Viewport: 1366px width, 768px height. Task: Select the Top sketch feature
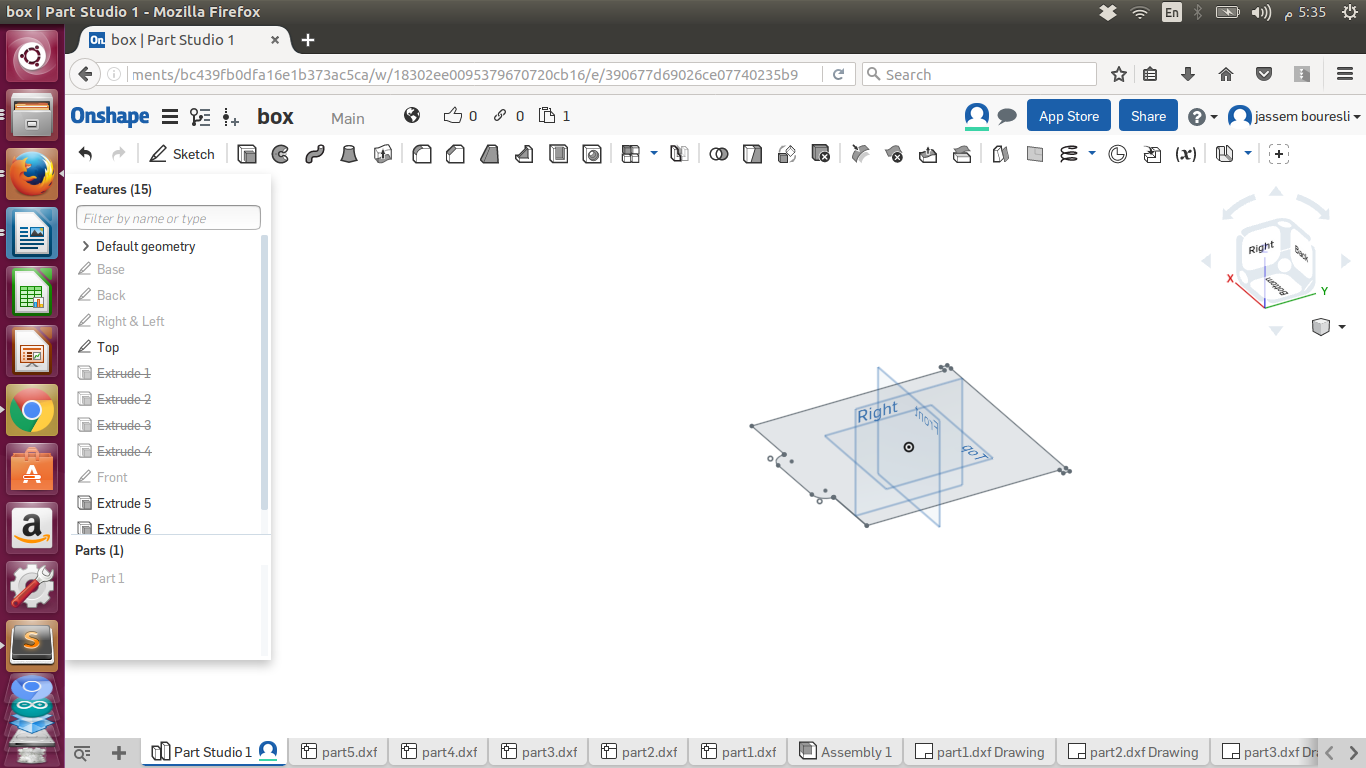(x=108, y=347)
